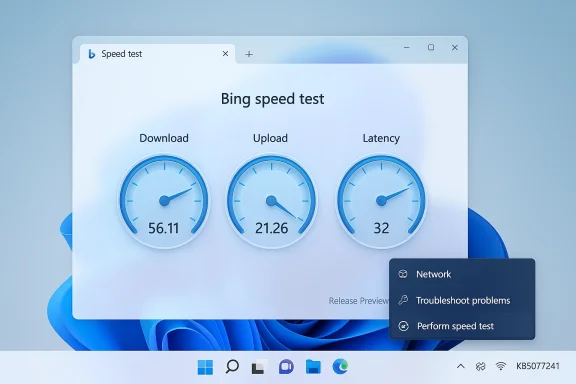Click the Download gauge dial
576x384 pixels.
pos(164,201)
